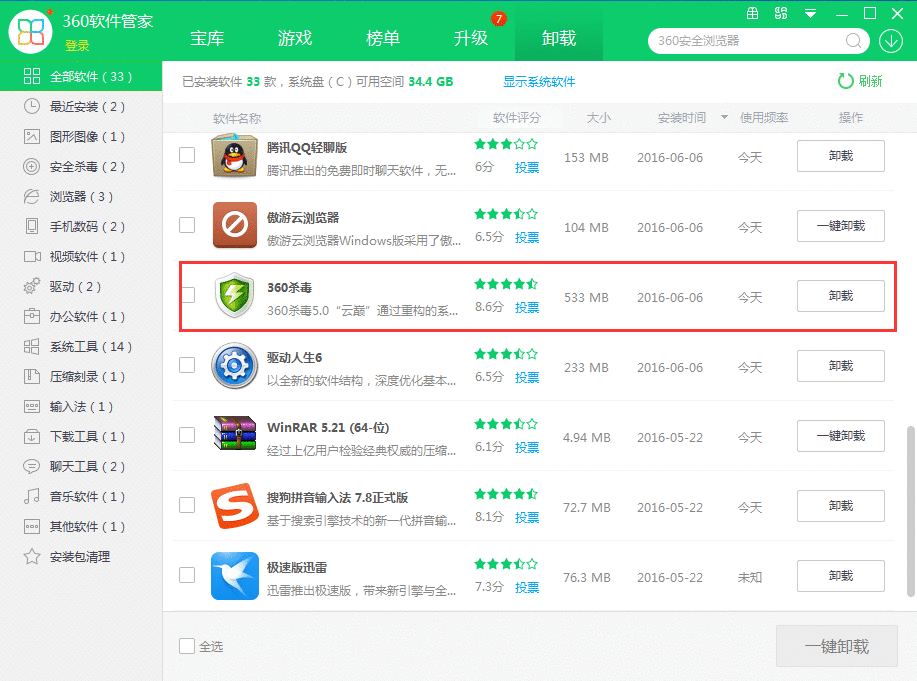Select the 系统工具 sidebar category icon
The width and height of the screenshot is (917, 681).
[x=30, y=347]
